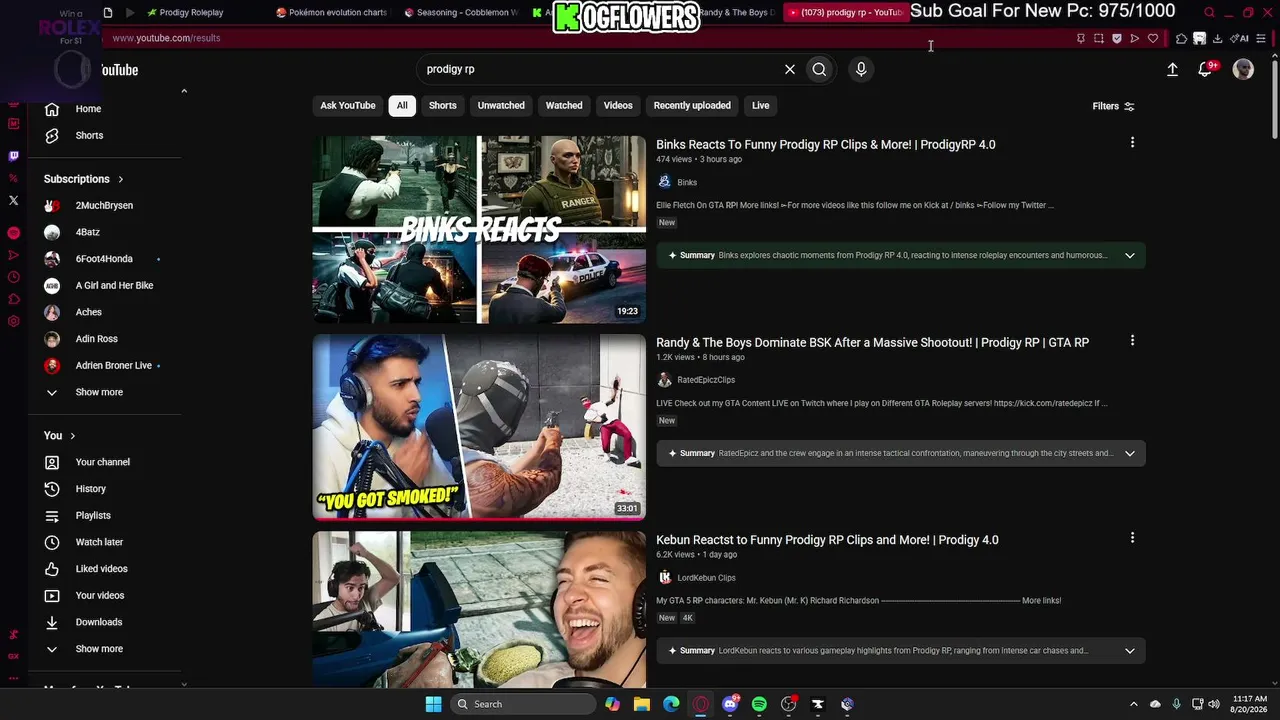Open the Kebun Reacts to Funny Prodigy title
Screen dimensions: 1280x720
827,540
